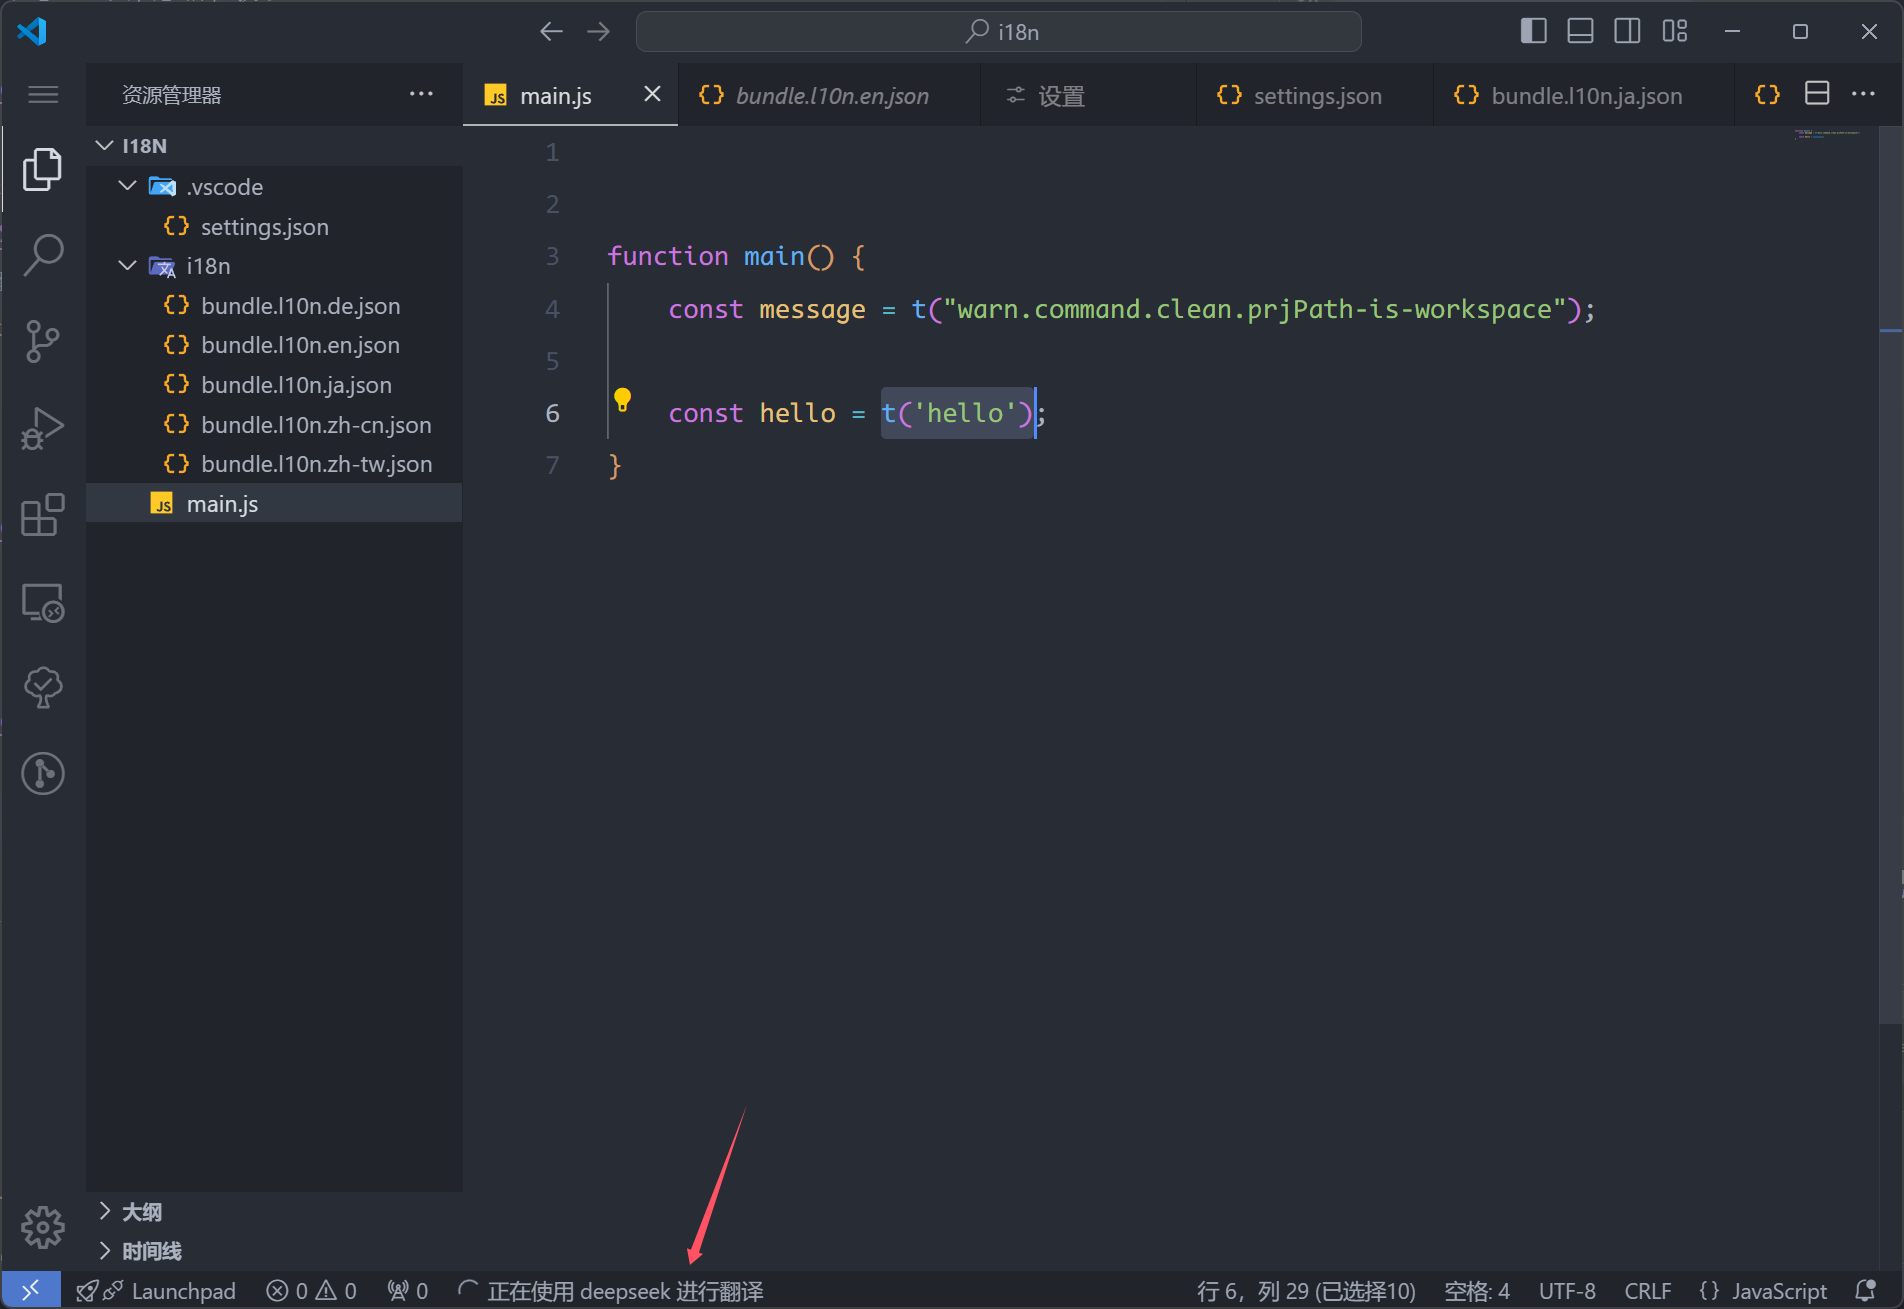The height and width of the screenshot is (1309, 1904).
Task: Go forward with the right arrow
Action: (598, 32)
